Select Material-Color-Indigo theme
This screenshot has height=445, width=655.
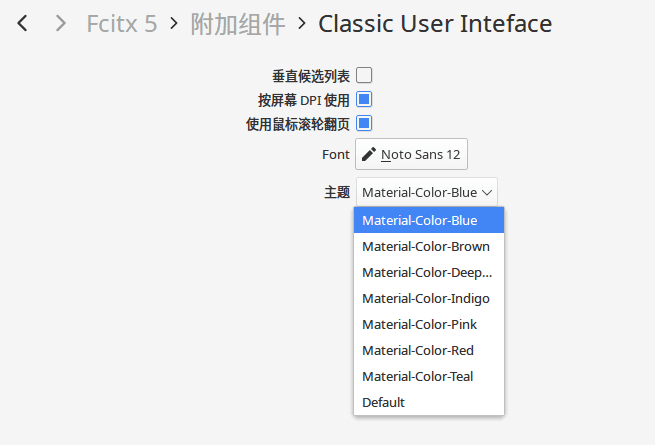pos(428,298)
